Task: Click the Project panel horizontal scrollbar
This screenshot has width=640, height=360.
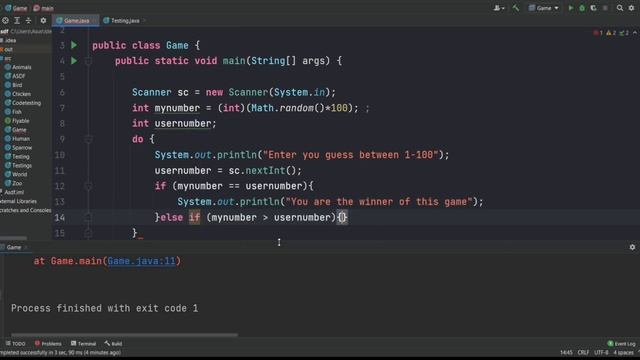Action: [x=13, y=238]
